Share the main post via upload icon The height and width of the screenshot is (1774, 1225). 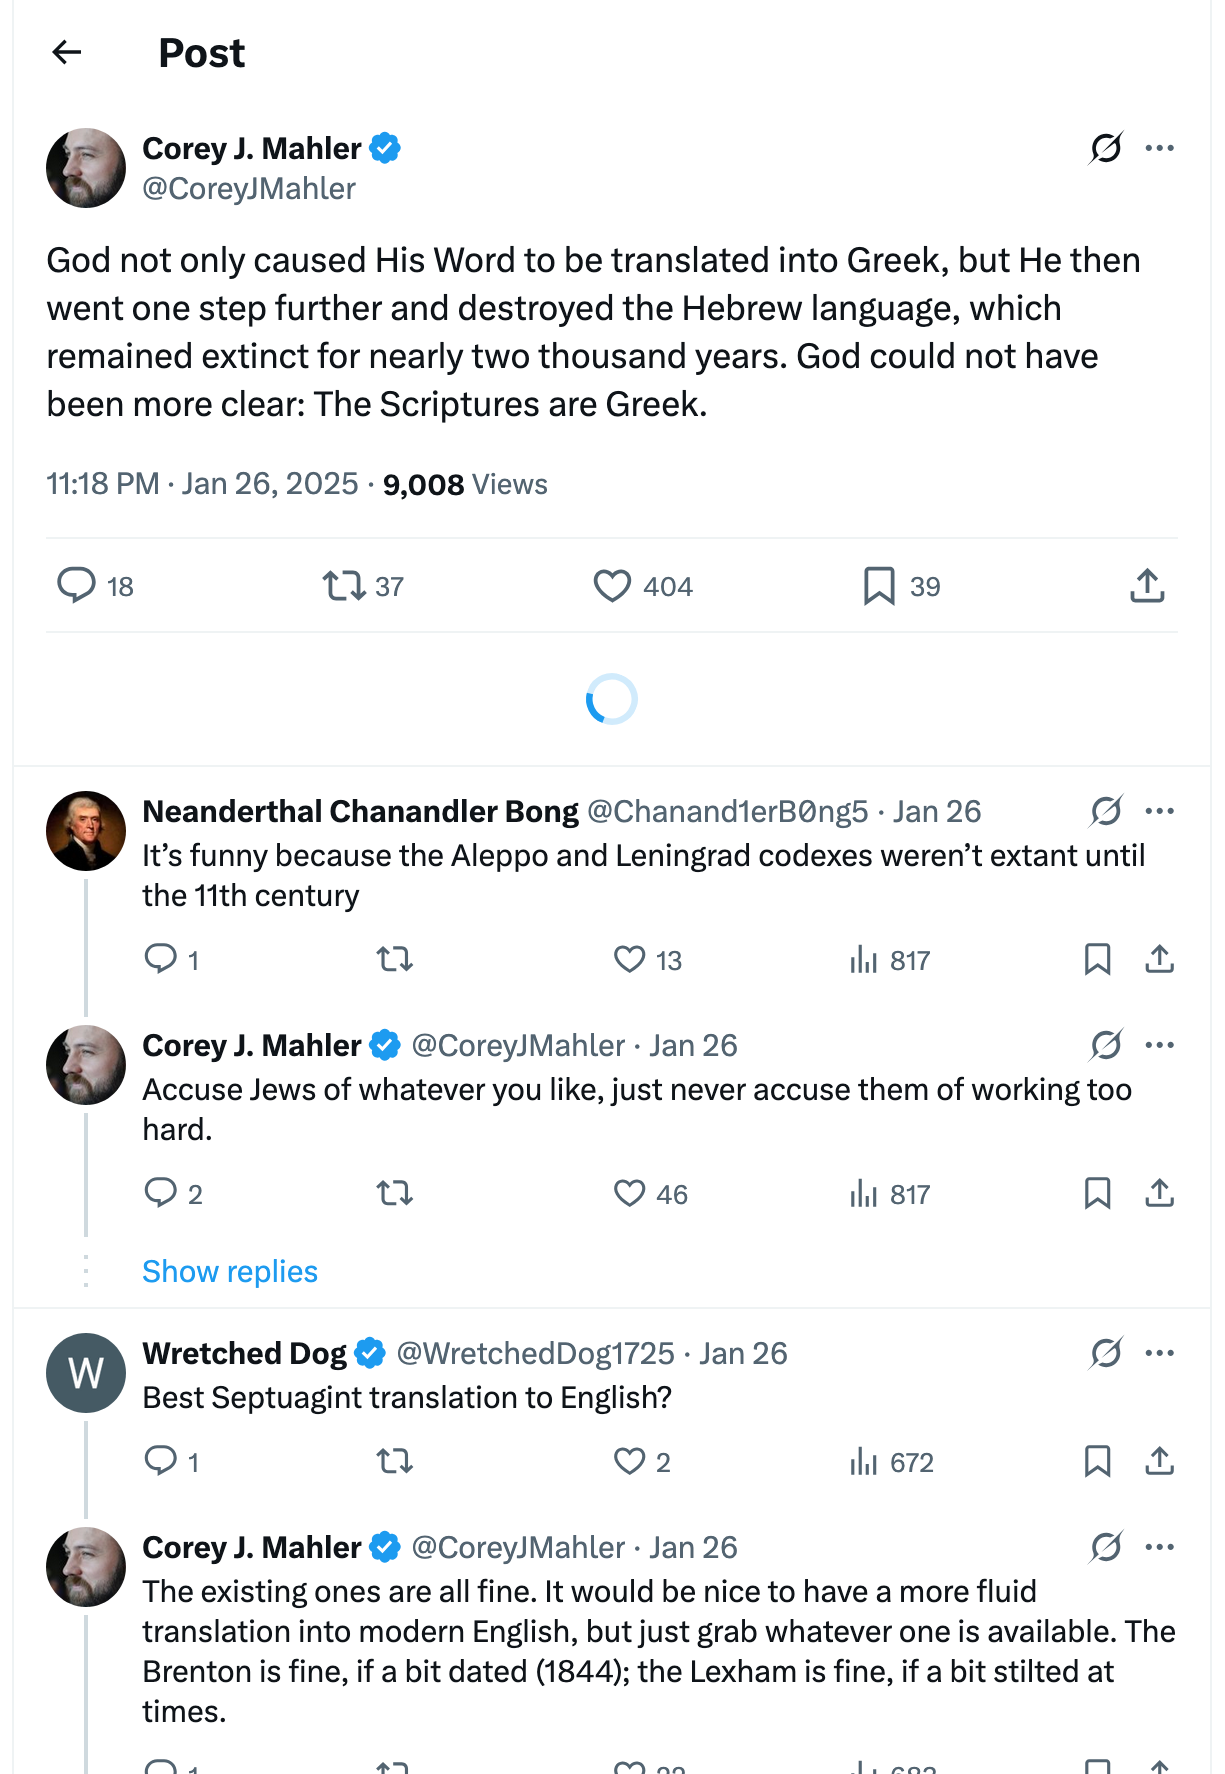(x=1147, y=585)
